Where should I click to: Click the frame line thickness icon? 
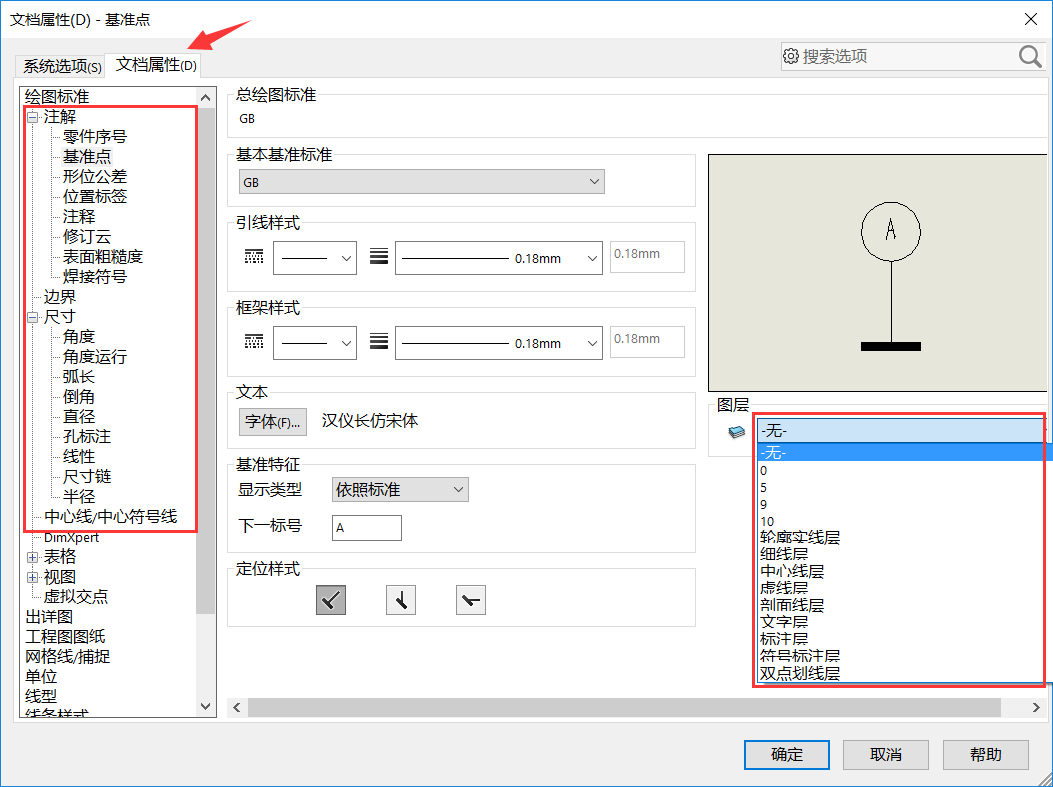[x=379, y=342]
